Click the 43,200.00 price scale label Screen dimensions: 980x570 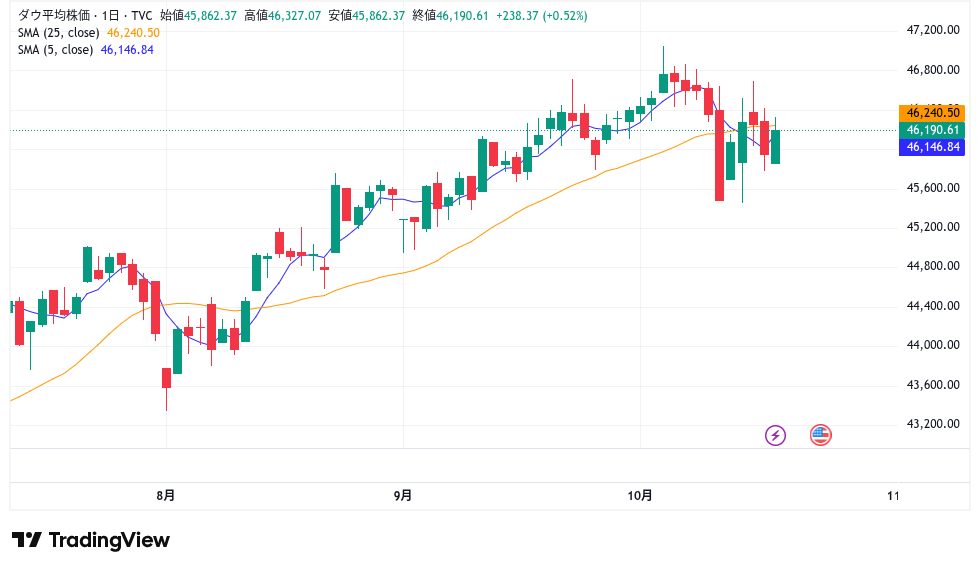[932, 424]
